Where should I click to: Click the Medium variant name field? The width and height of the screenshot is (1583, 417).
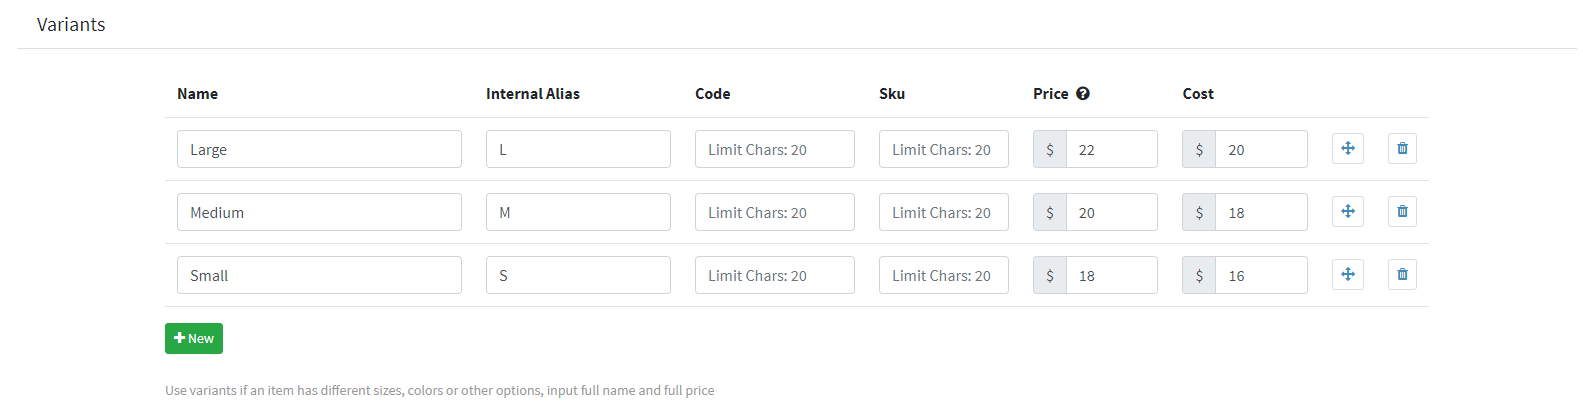tap(319, 213)
